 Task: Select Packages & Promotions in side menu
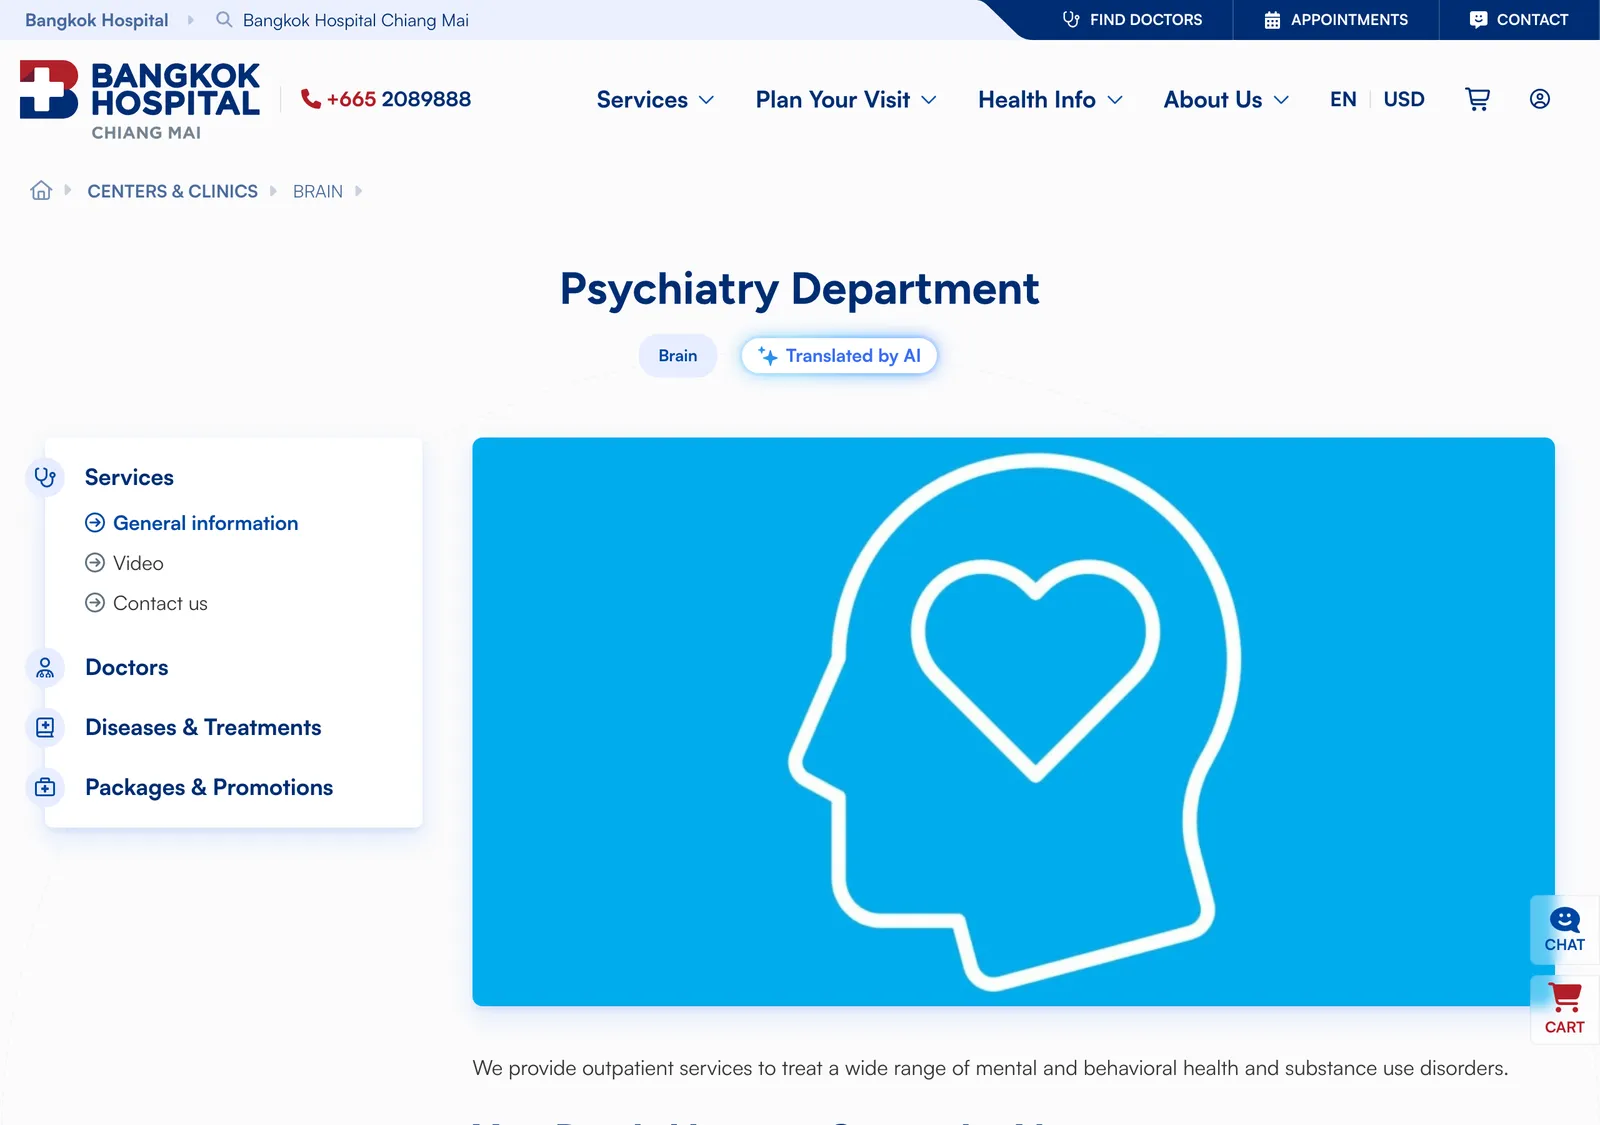209,787
